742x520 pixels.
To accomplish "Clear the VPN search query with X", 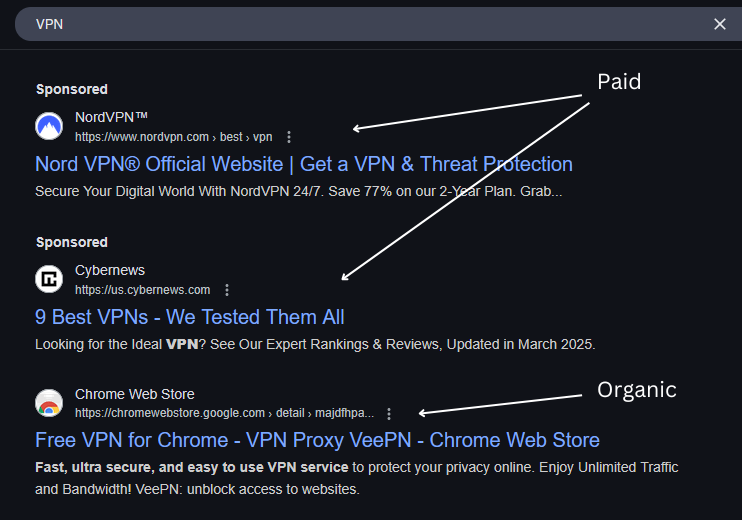I will click(x=720, y=24).
